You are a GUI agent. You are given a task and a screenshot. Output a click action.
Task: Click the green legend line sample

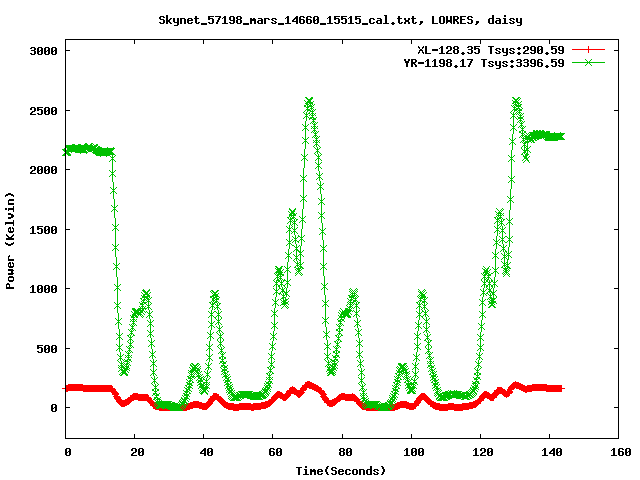point(588,62)
